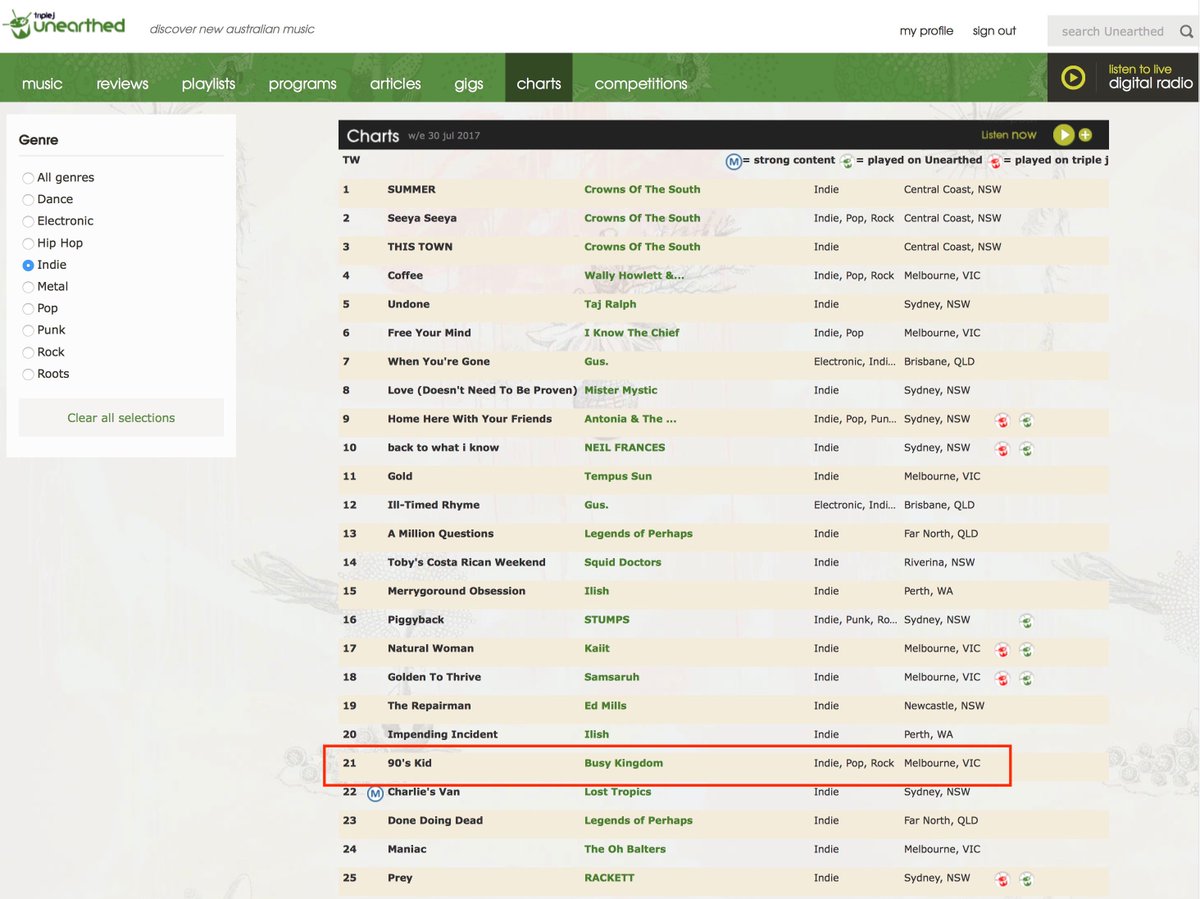
Task: Click green Unearthed icon in Golden To Thrive row
Action: 1026,678
